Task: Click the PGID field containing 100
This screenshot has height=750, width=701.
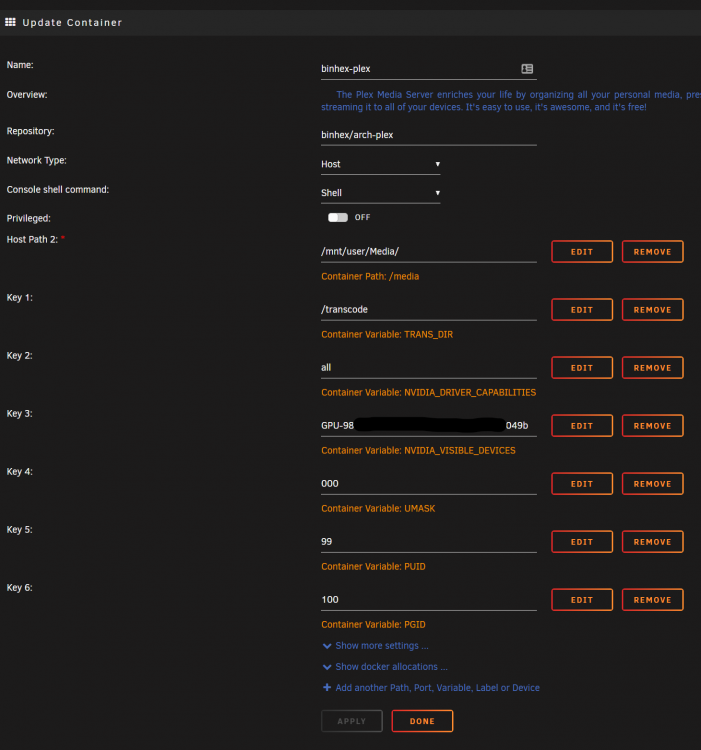Action: pyautogui.click(x=428, y=599)
